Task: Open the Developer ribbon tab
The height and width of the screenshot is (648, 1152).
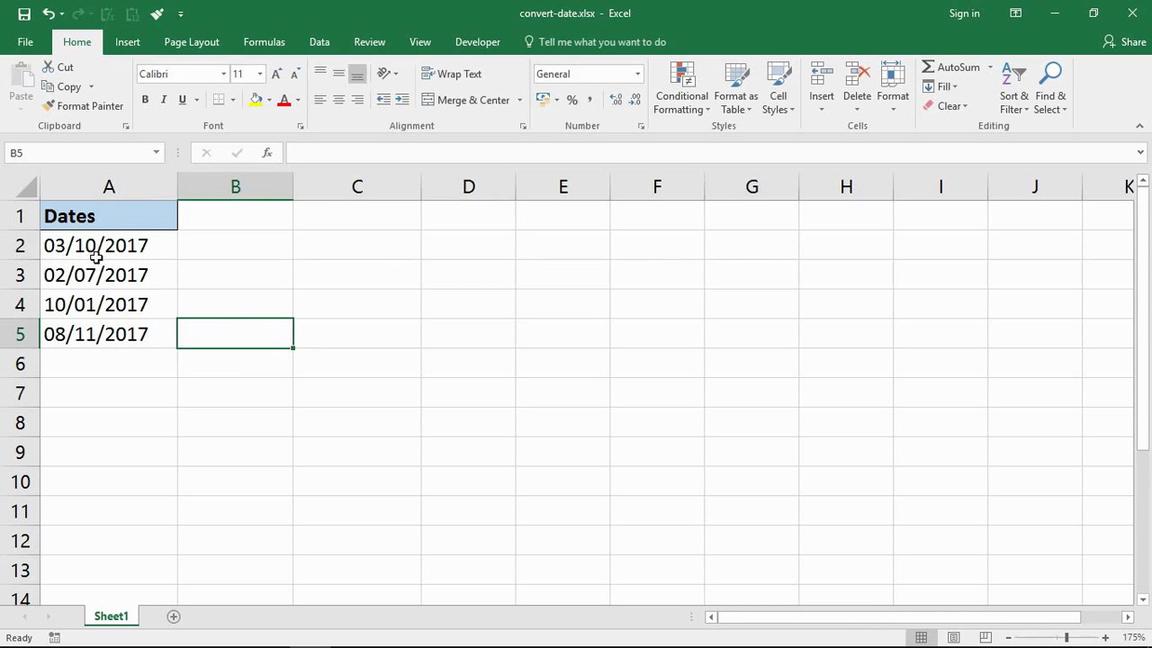Action: [x=477, y=41]
